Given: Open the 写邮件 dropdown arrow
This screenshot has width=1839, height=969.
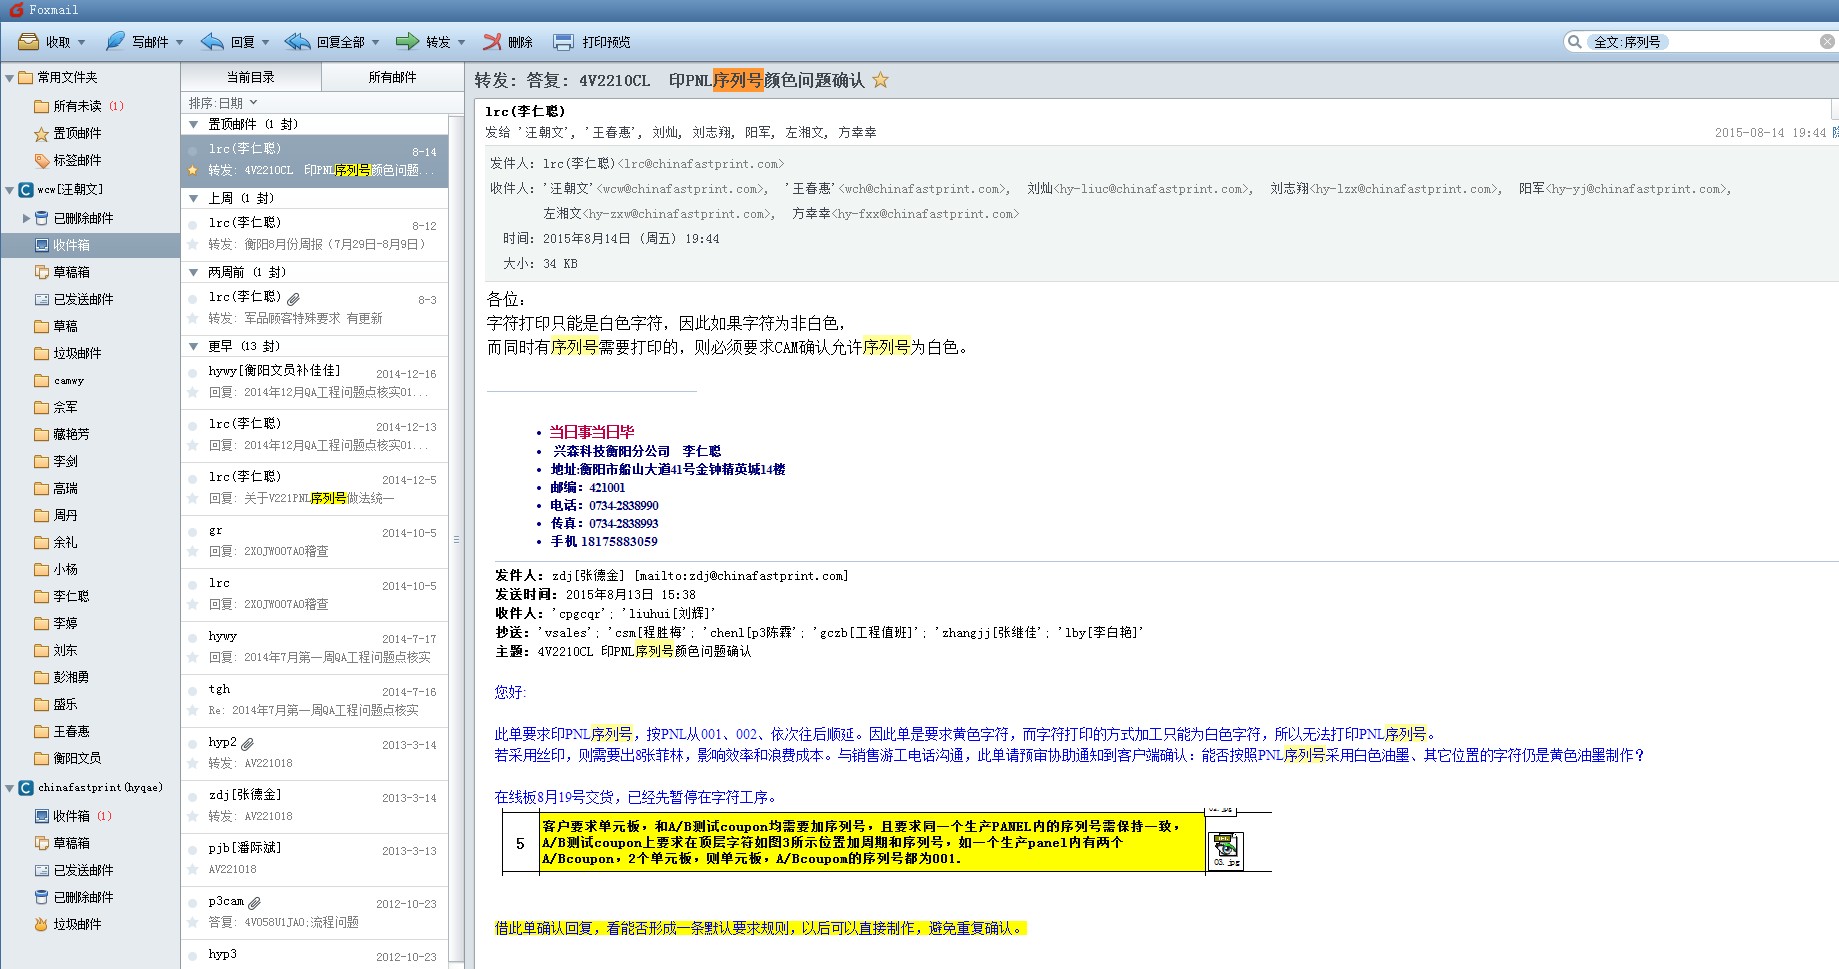Looking at the screenshot, I should (x=180, y=42).
